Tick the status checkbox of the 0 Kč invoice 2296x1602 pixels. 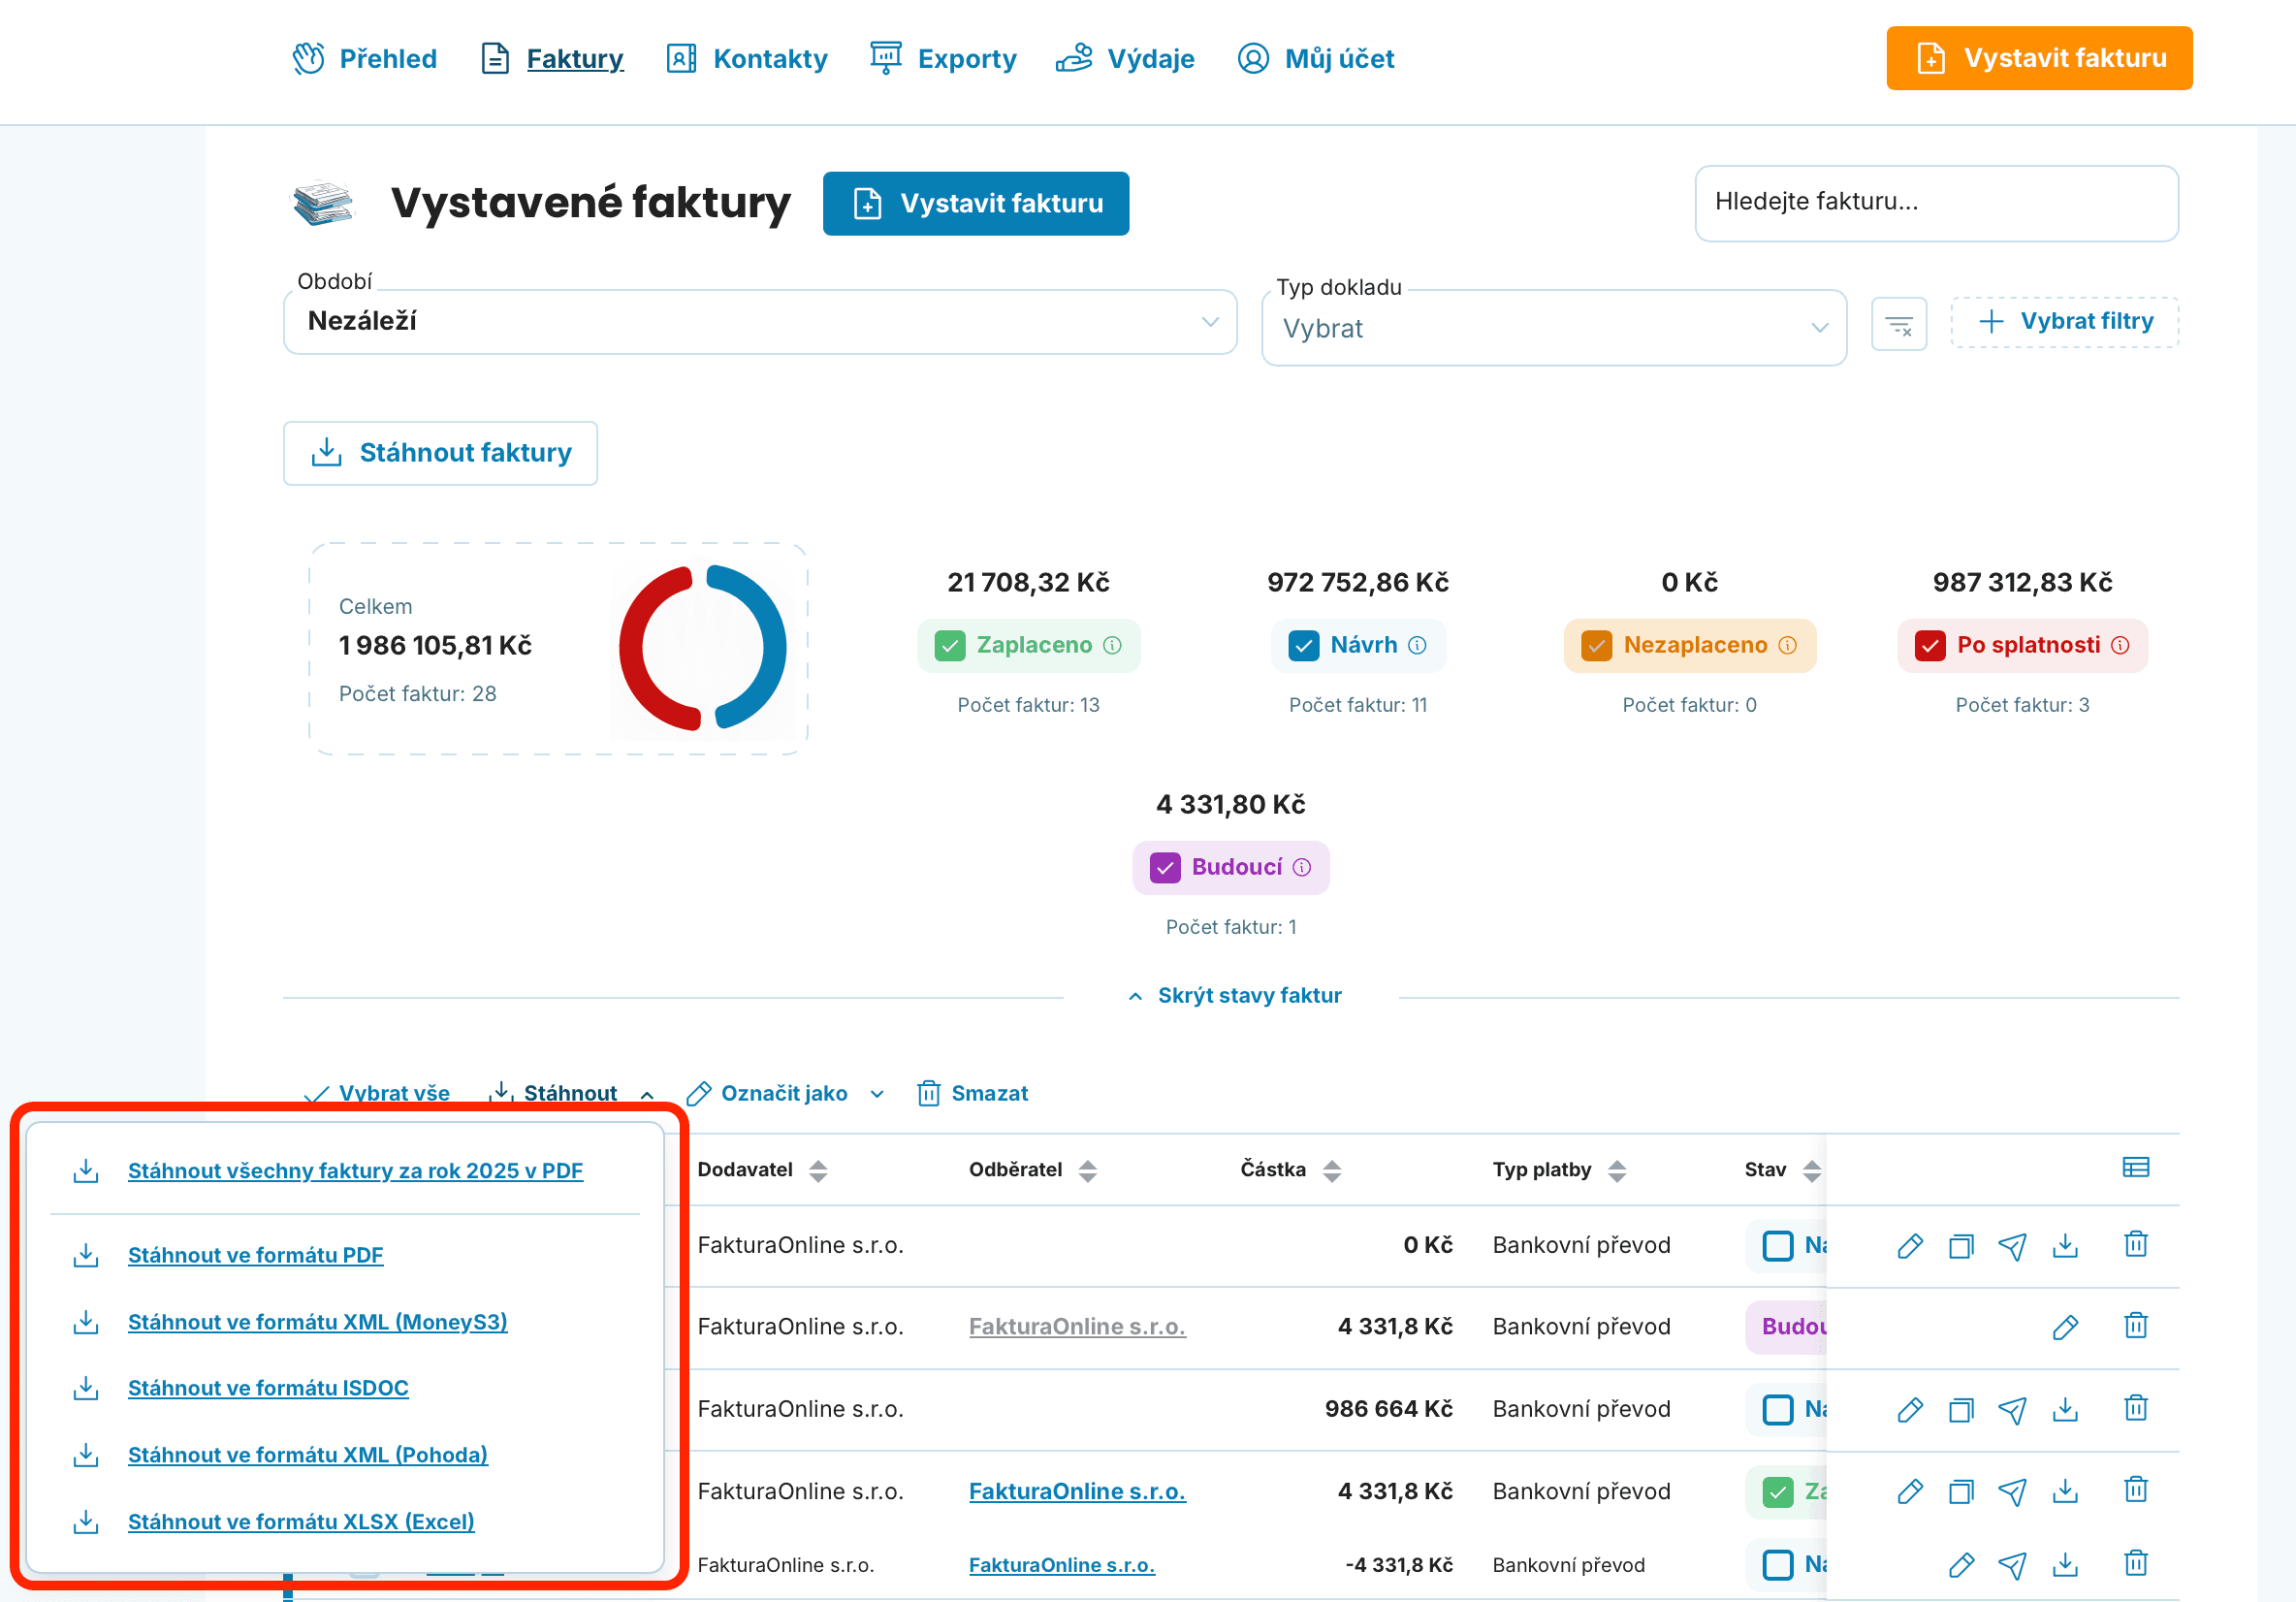(1777, 1245)
